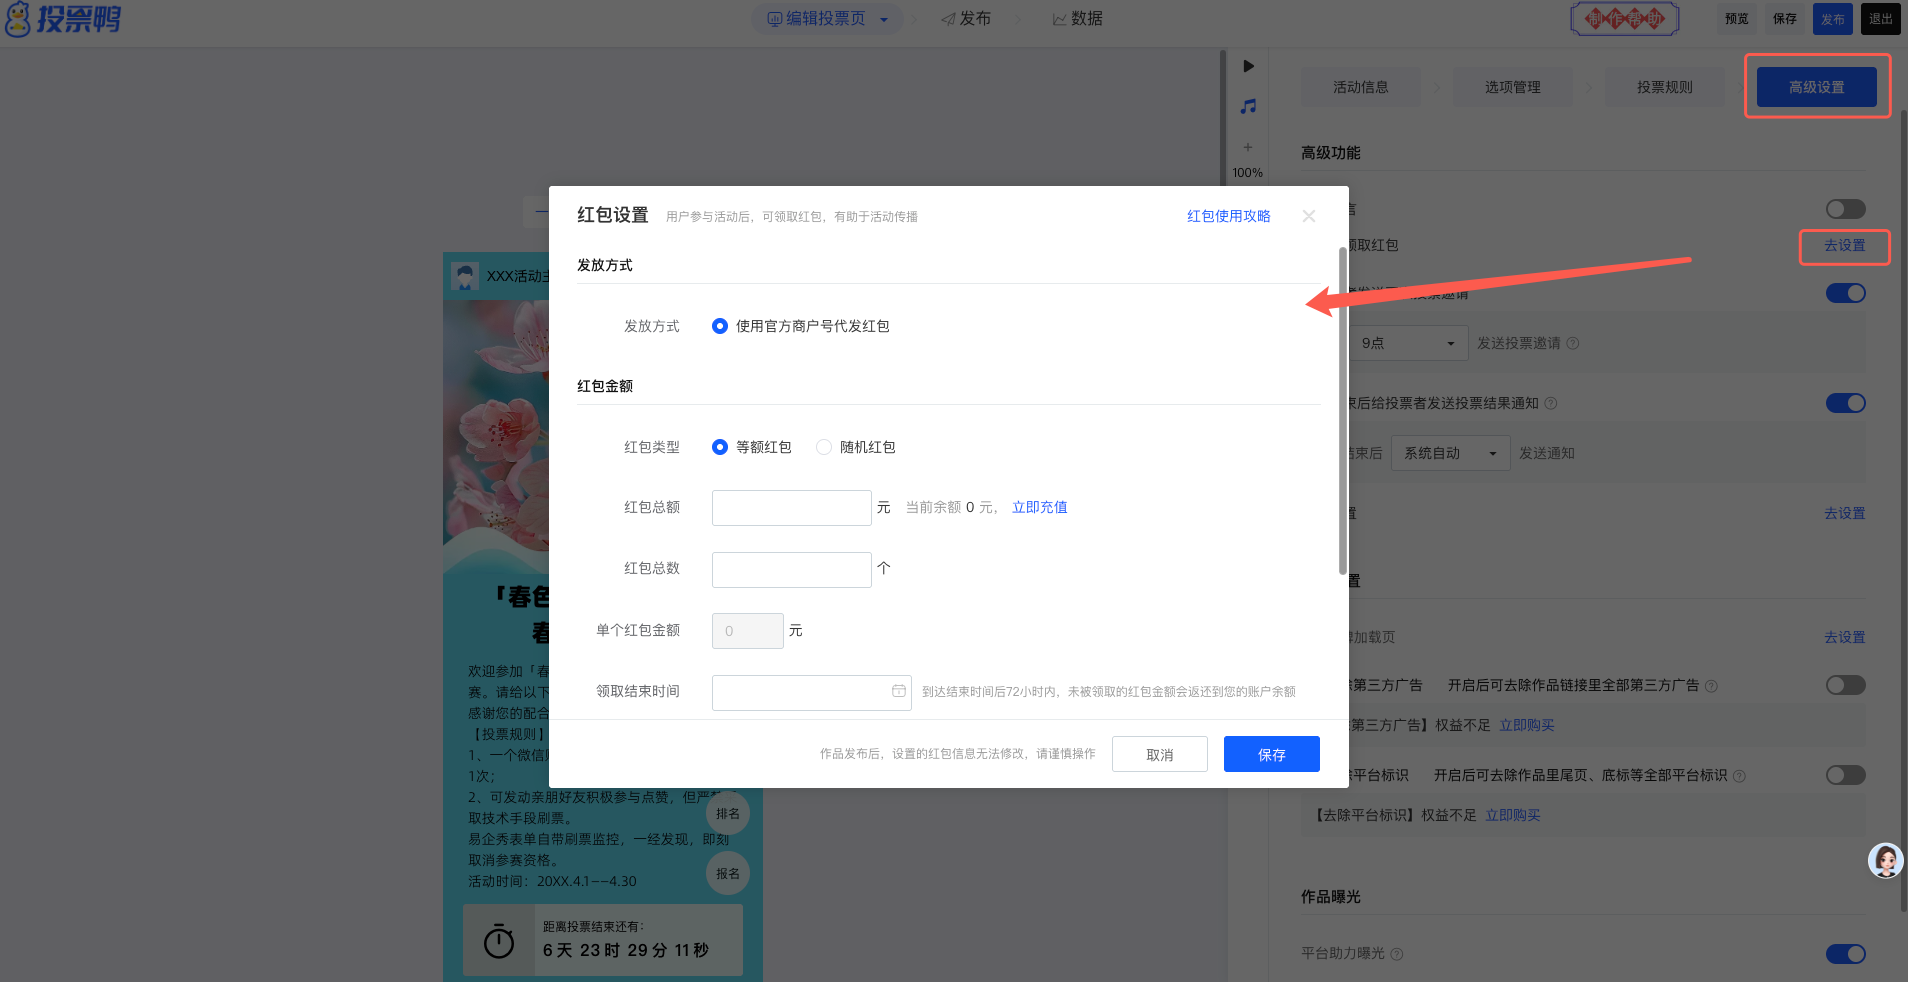Select the random red packet option
This screenshot has width=1908, height=982.
824,447
